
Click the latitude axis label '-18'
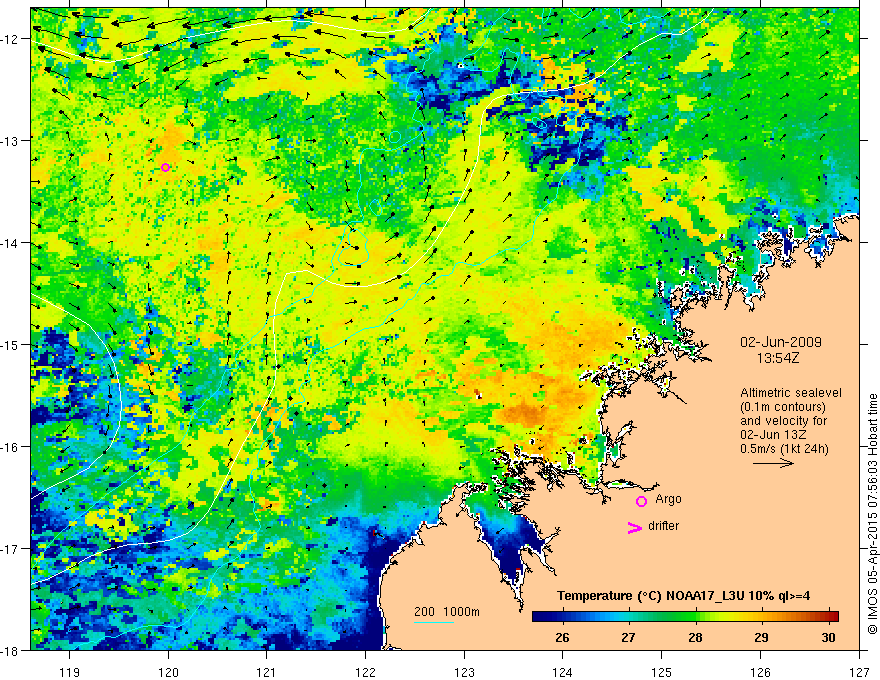tap(10, 650)
